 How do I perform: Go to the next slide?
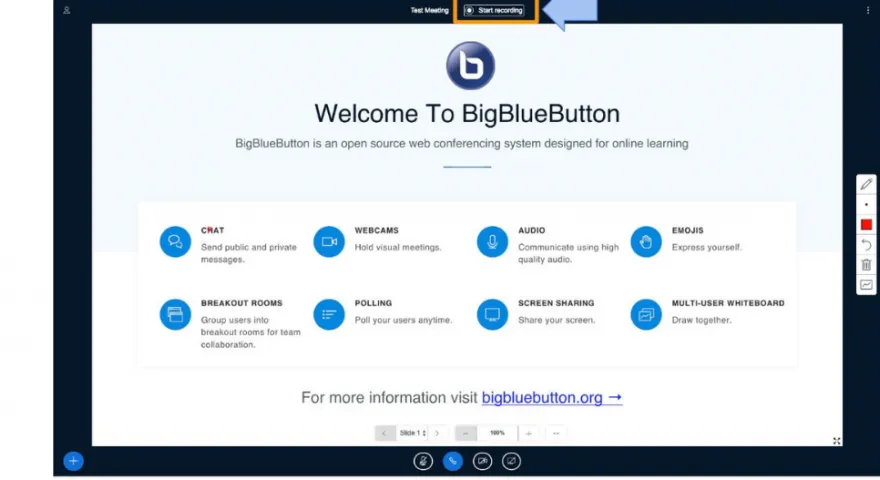click(437, 433)
